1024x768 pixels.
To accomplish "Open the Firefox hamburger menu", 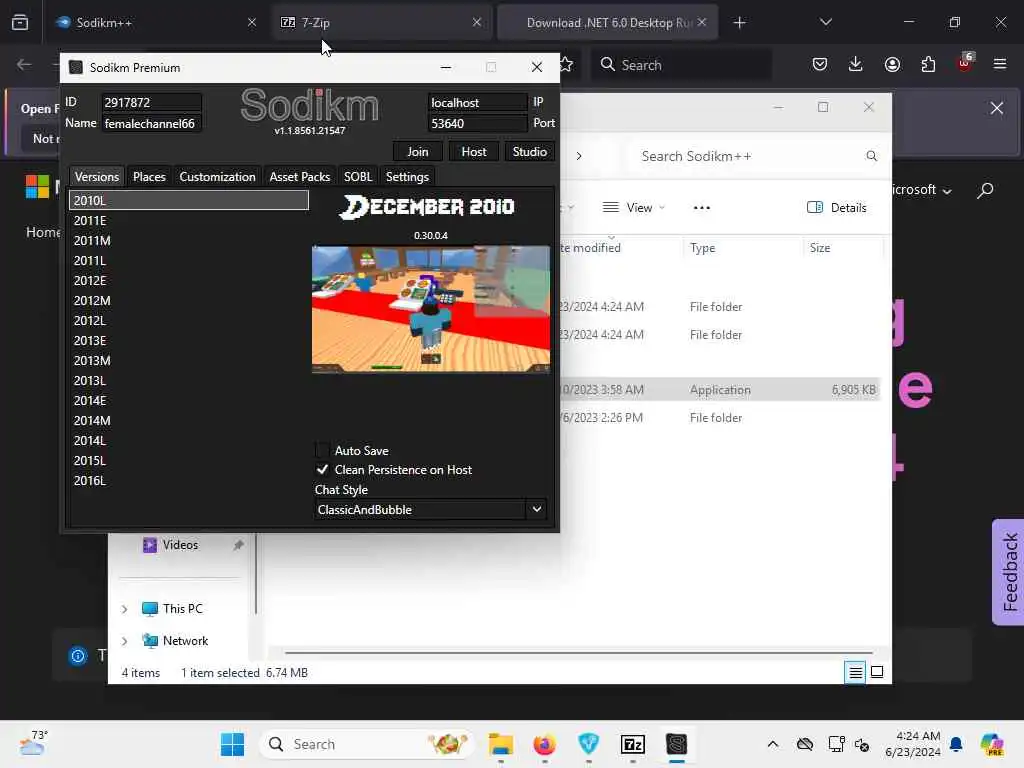I will 1000,65.
